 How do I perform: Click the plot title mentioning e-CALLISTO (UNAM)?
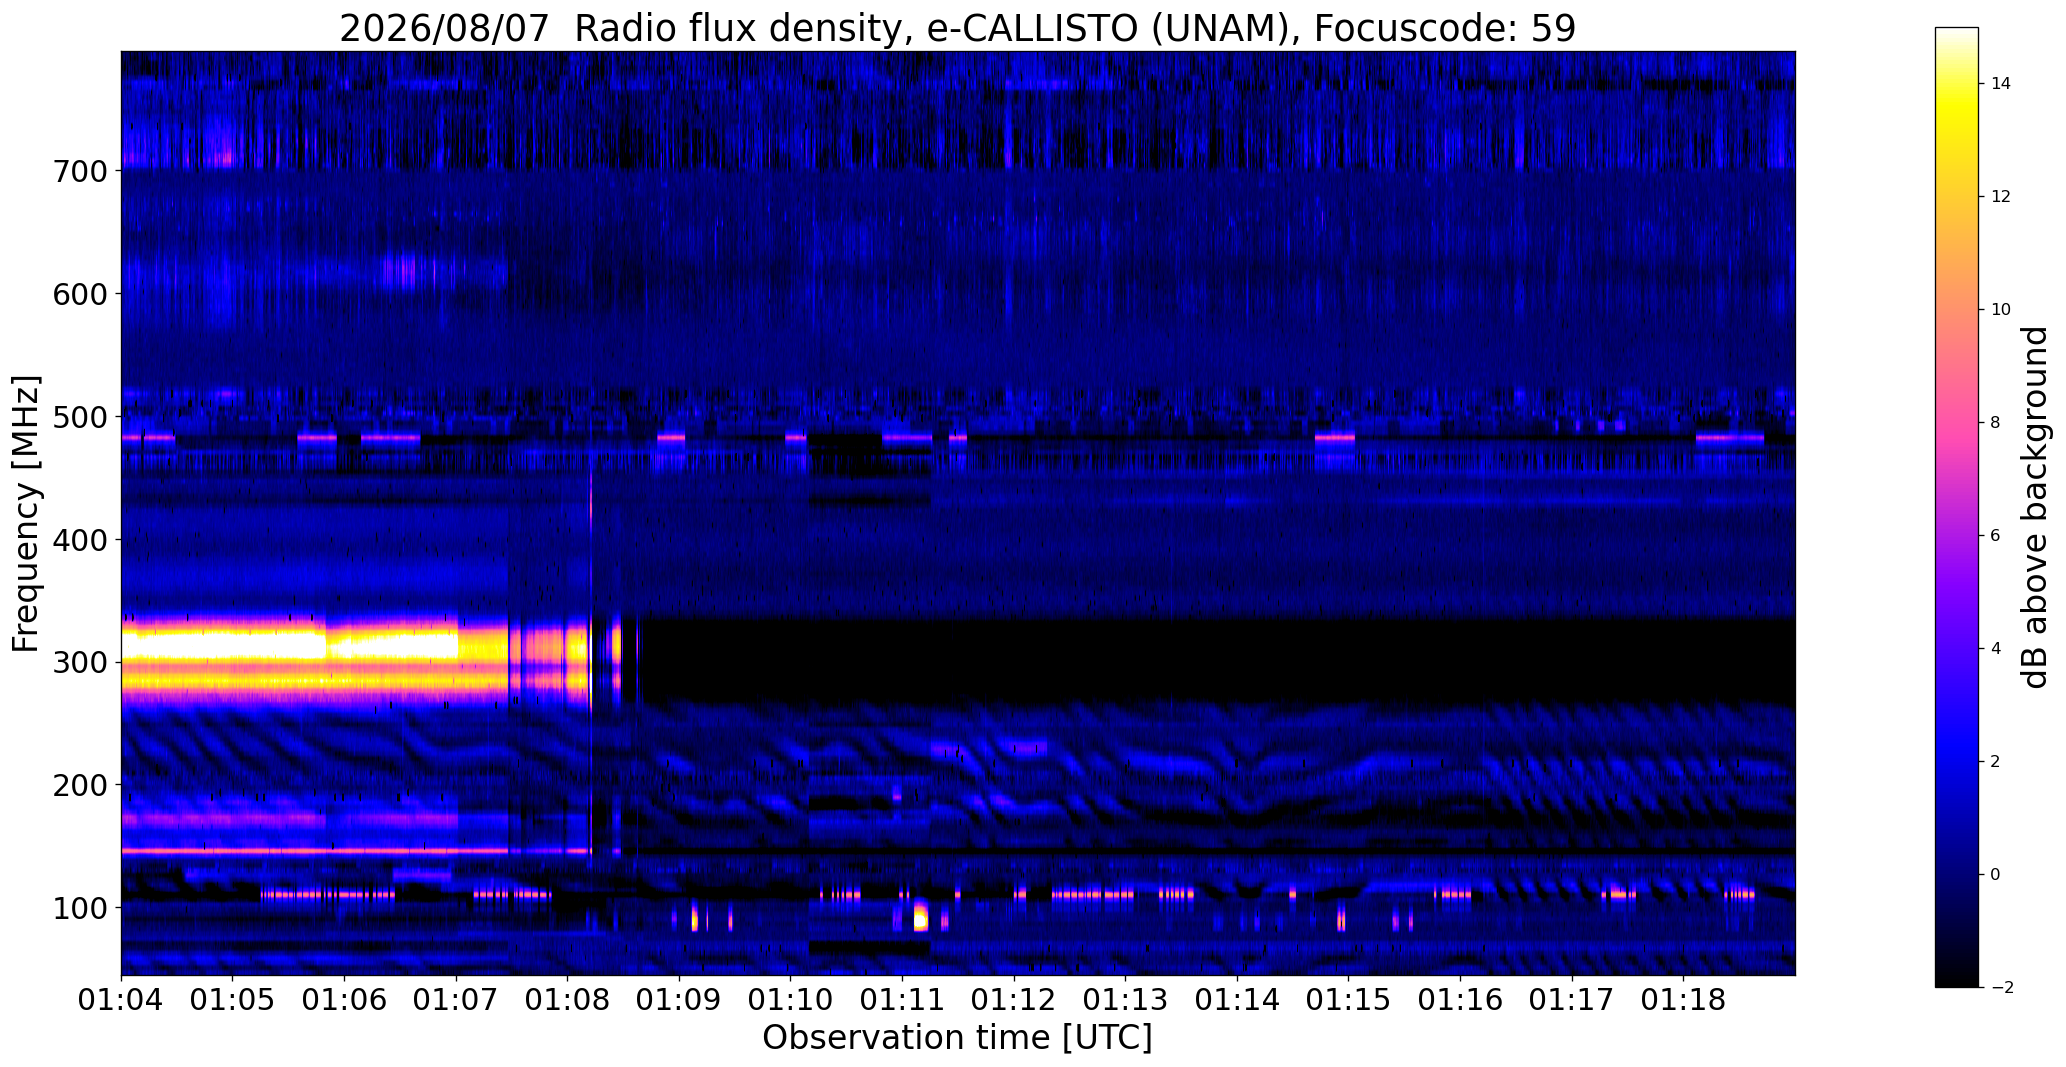tap(957, 28)
